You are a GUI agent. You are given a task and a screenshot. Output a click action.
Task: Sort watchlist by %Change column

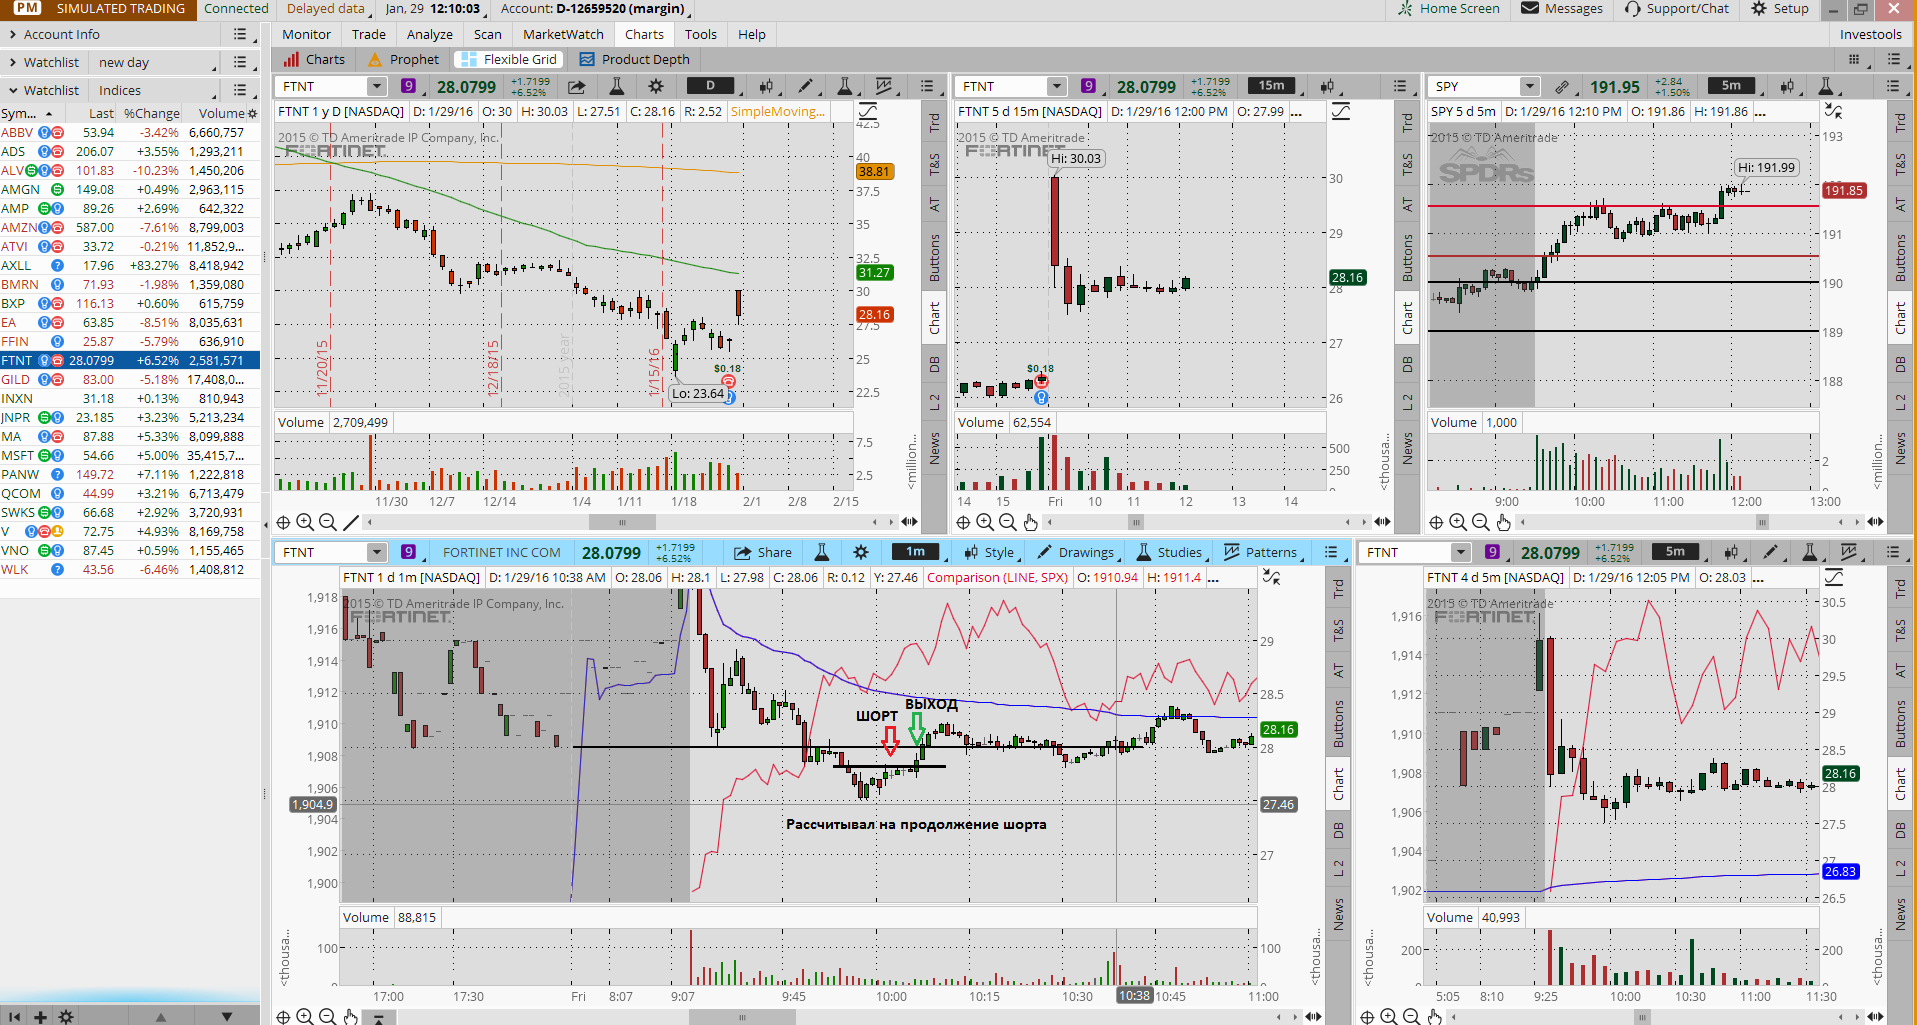click(x=152, y=113)
